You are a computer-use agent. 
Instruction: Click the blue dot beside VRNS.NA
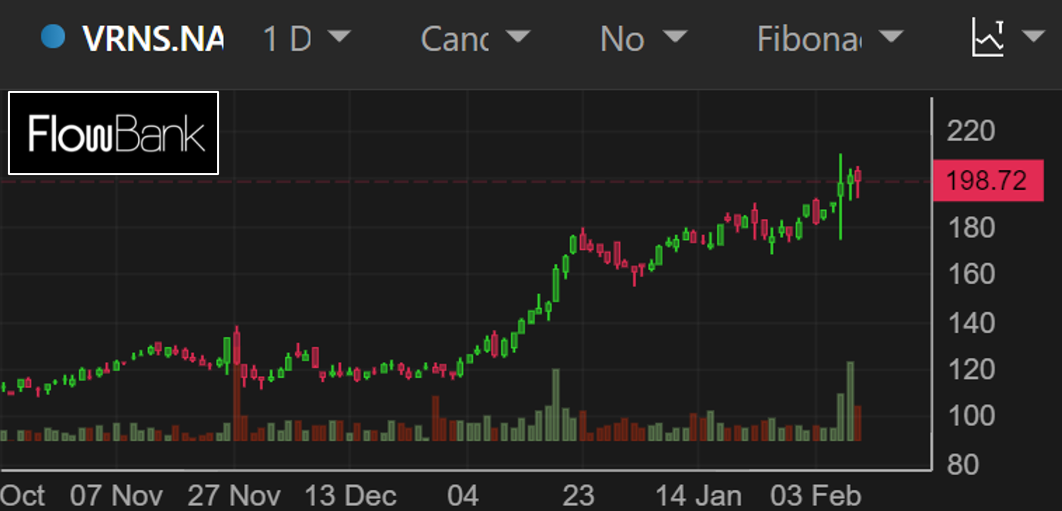tap(52, 38)
